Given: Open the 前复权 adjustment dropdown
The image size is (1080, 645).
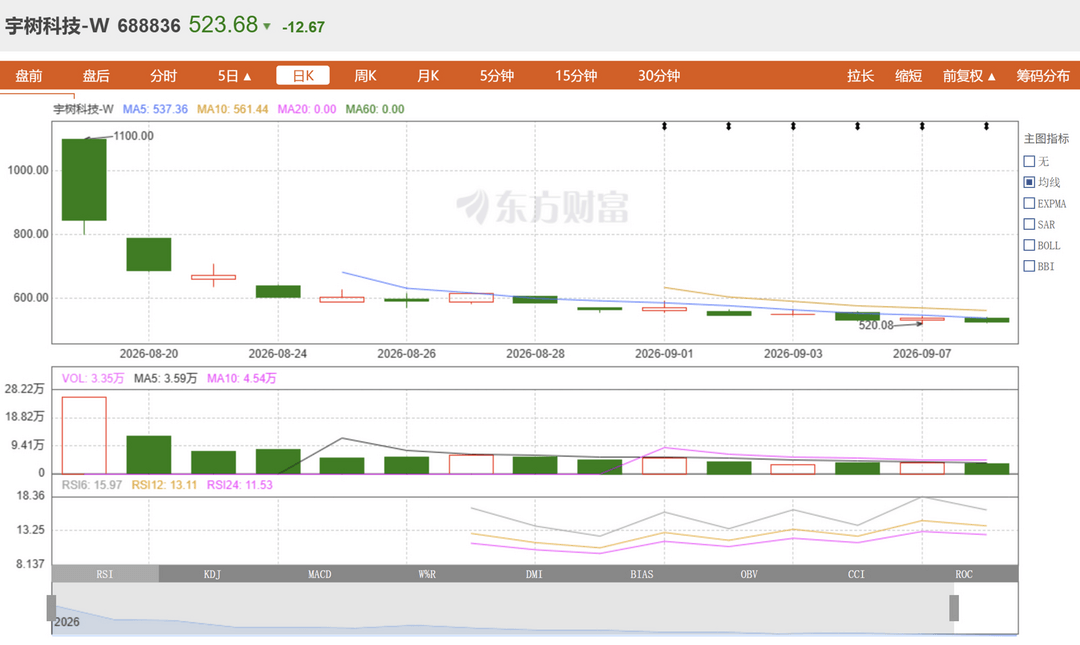Looking at the screenshot, I should [x=969, y=76].
